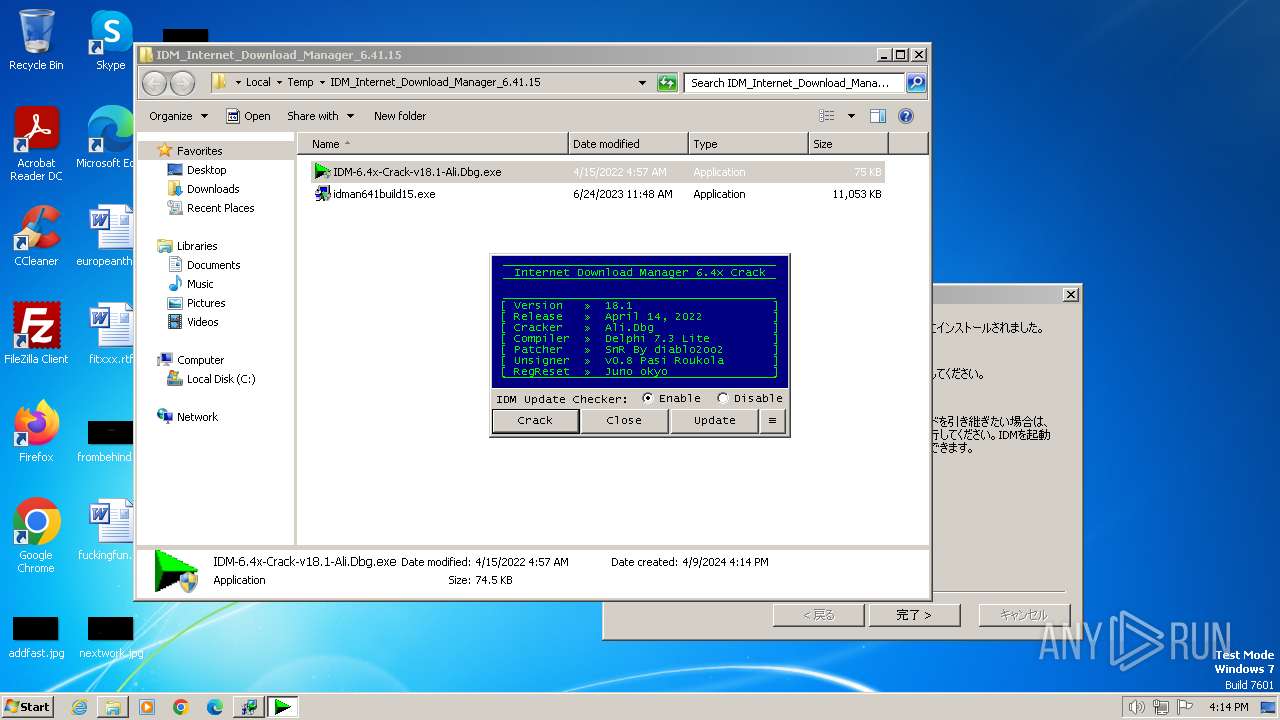Focus the Search IDM folder field

795,83
